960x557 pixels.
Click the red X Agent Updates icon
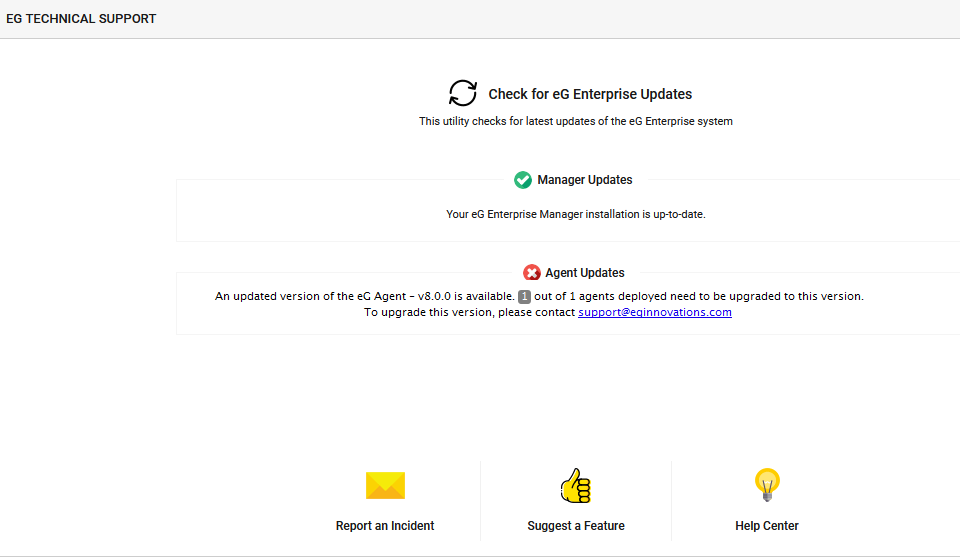click(x=532, y=273)
